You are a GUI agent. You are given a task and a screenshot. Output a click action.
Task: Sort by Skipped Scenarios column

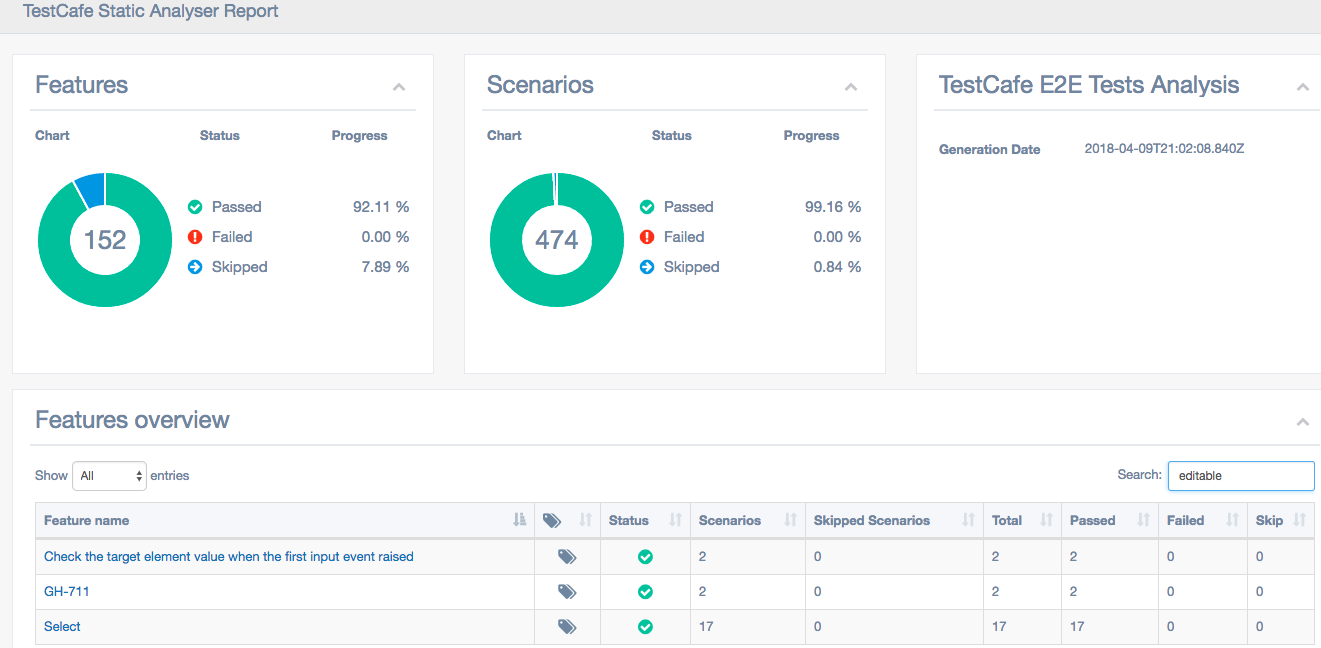coord(894,520)
